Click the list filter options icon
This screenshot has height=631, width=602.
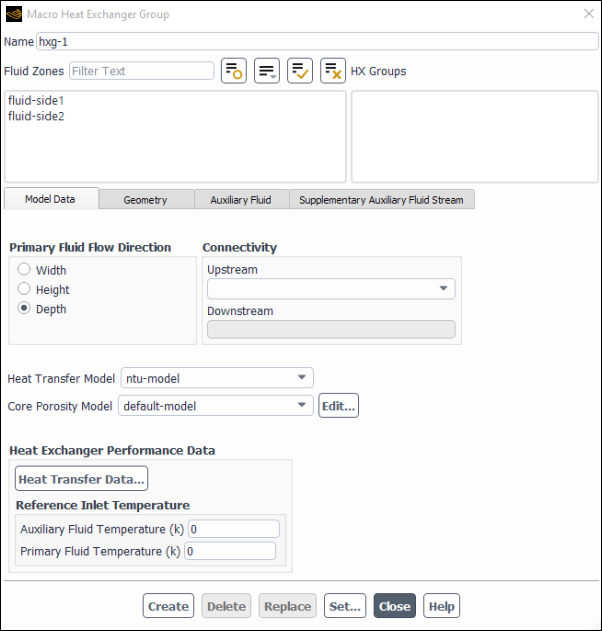tap(267, 71)
